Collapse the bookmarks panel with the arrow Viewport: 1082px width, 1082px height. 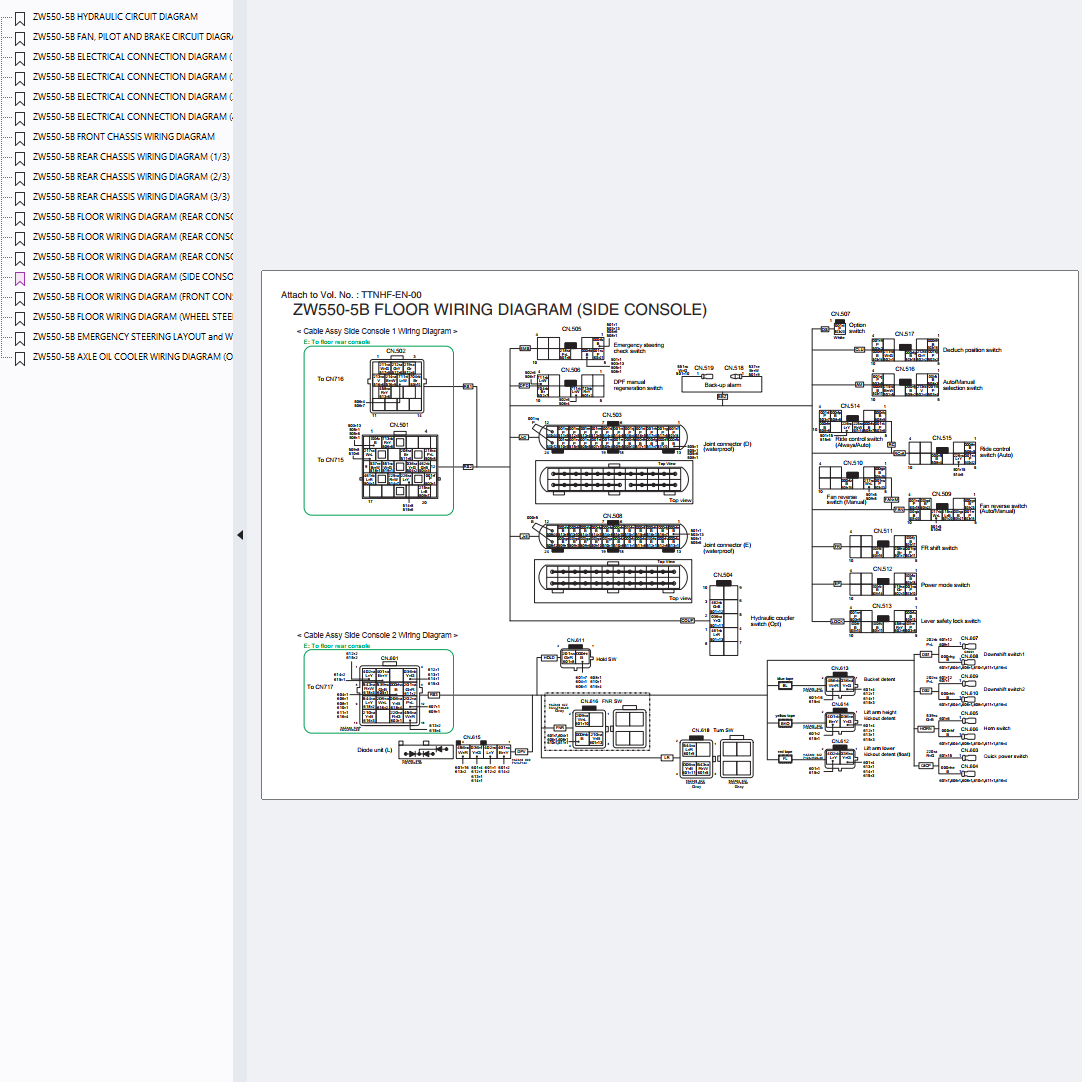point(240,535)
